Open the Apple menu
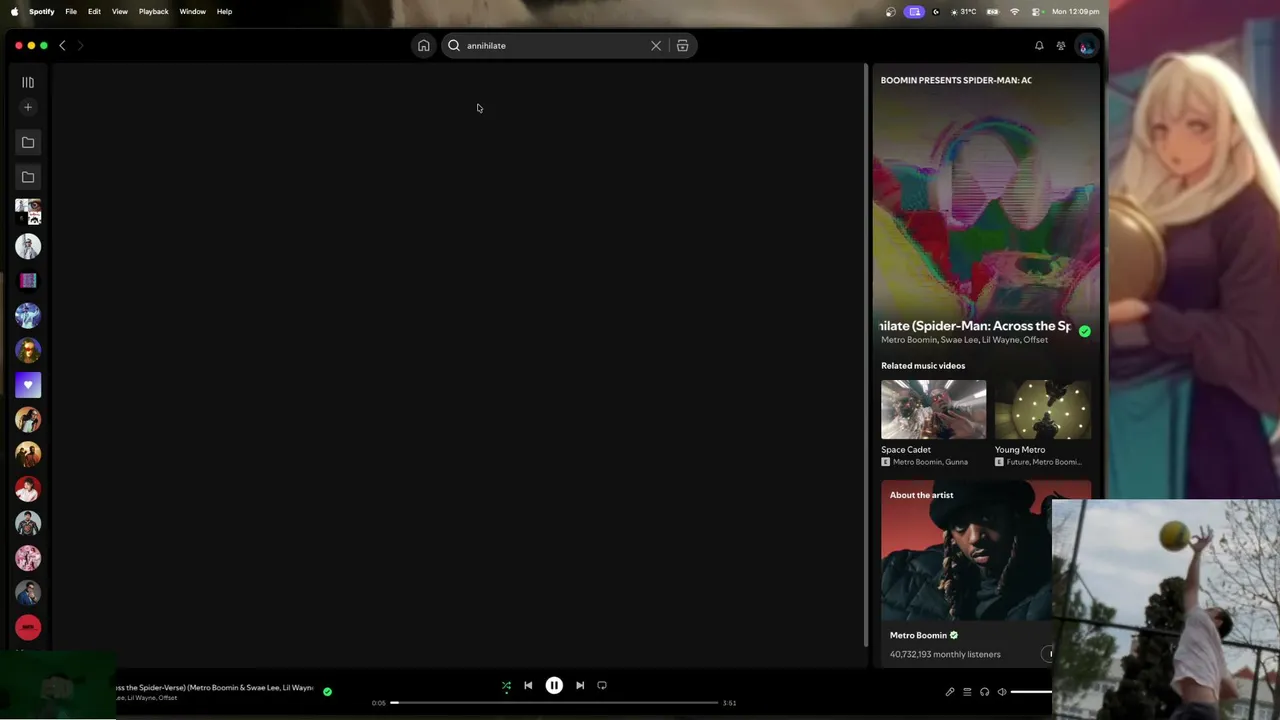 point(14,11)
